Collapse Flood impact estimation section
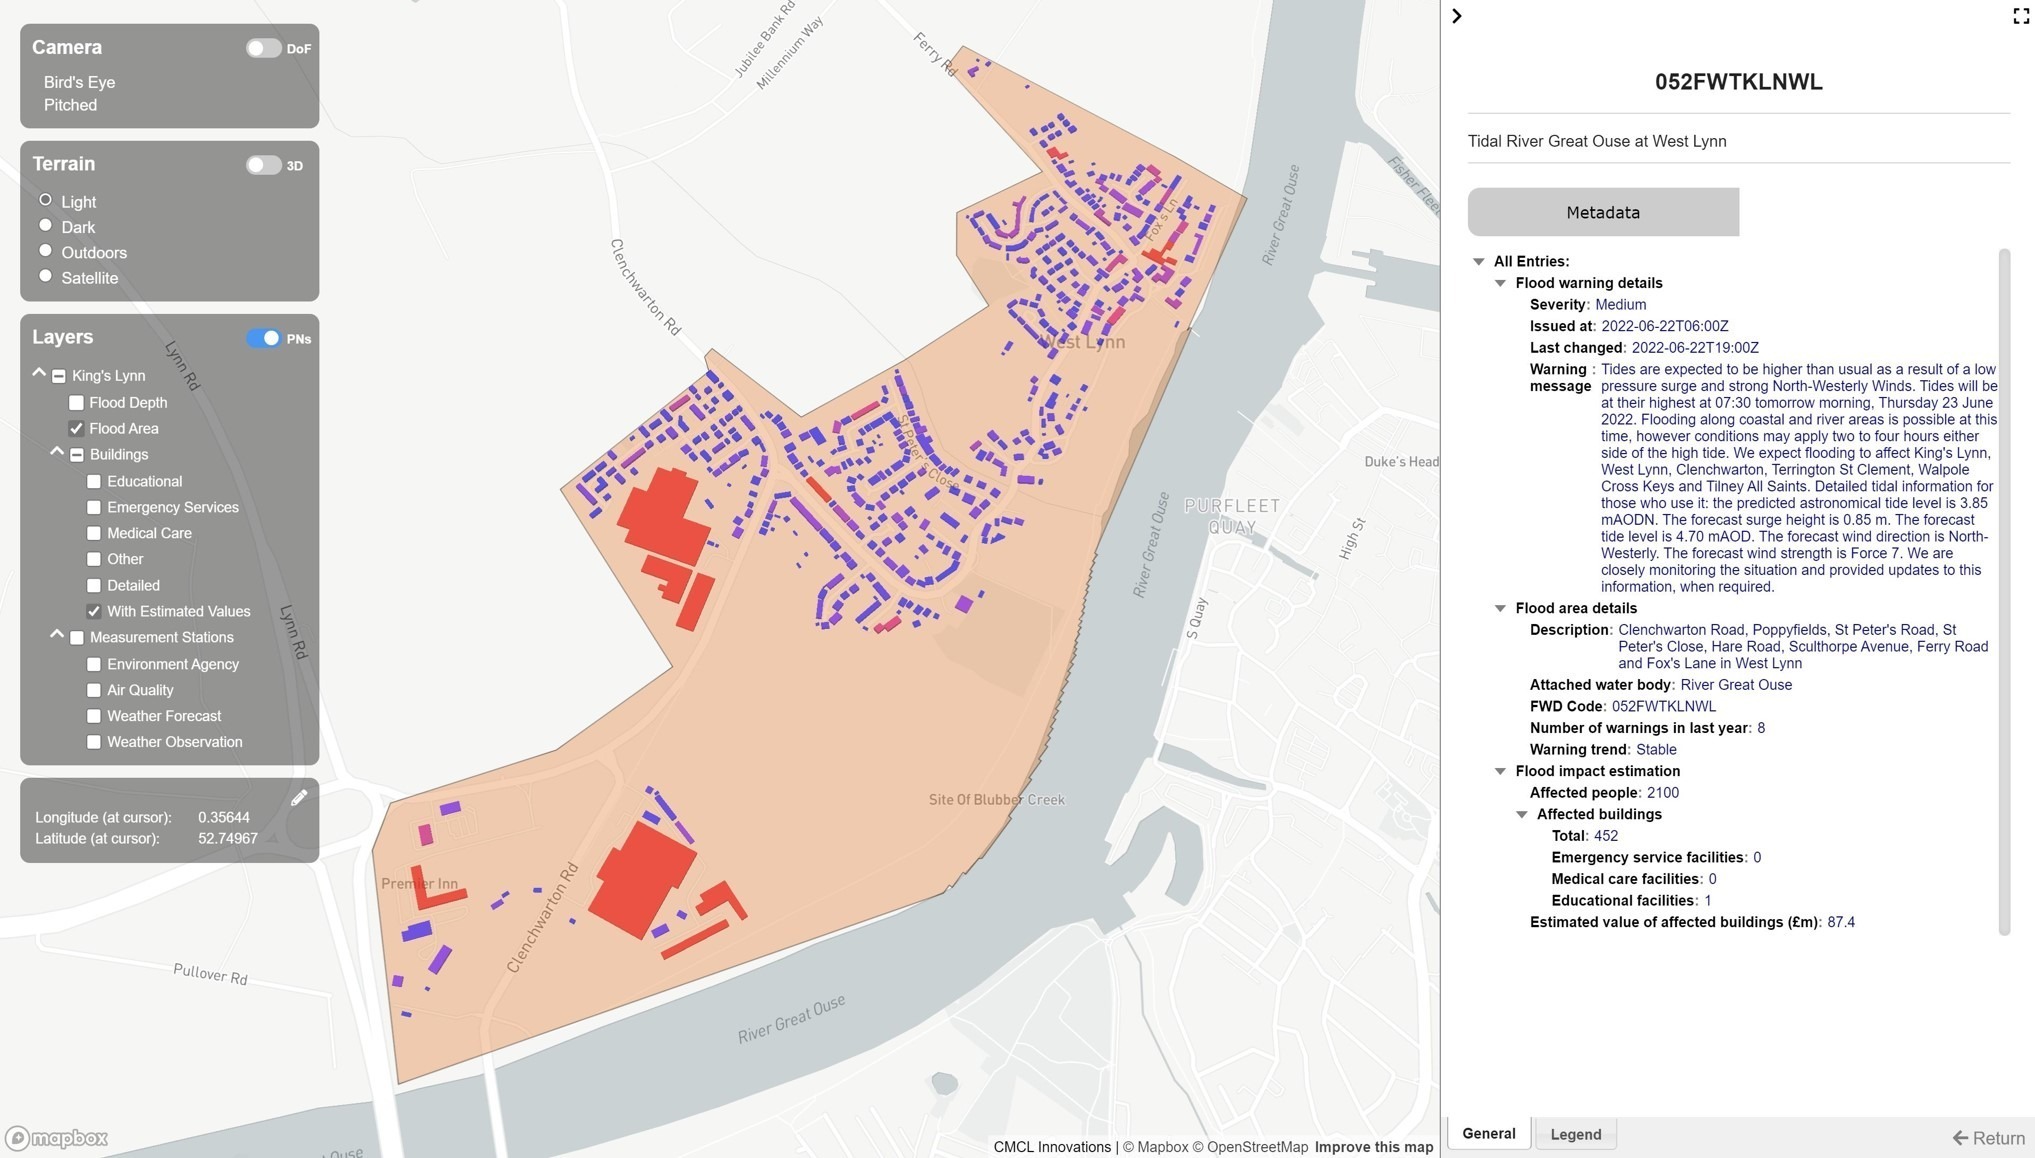This screenshot has height=1158, width=2035. point(1501,772)
